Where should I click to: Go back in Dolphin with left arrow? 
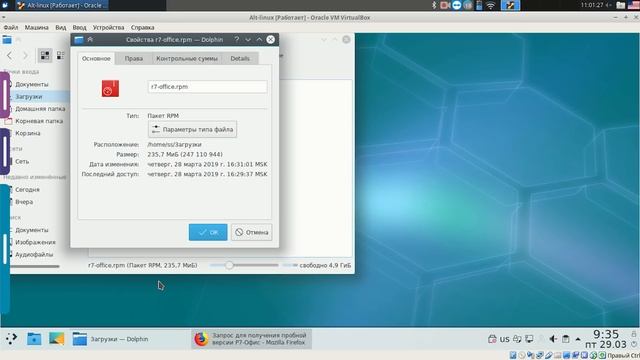(10, 55)
